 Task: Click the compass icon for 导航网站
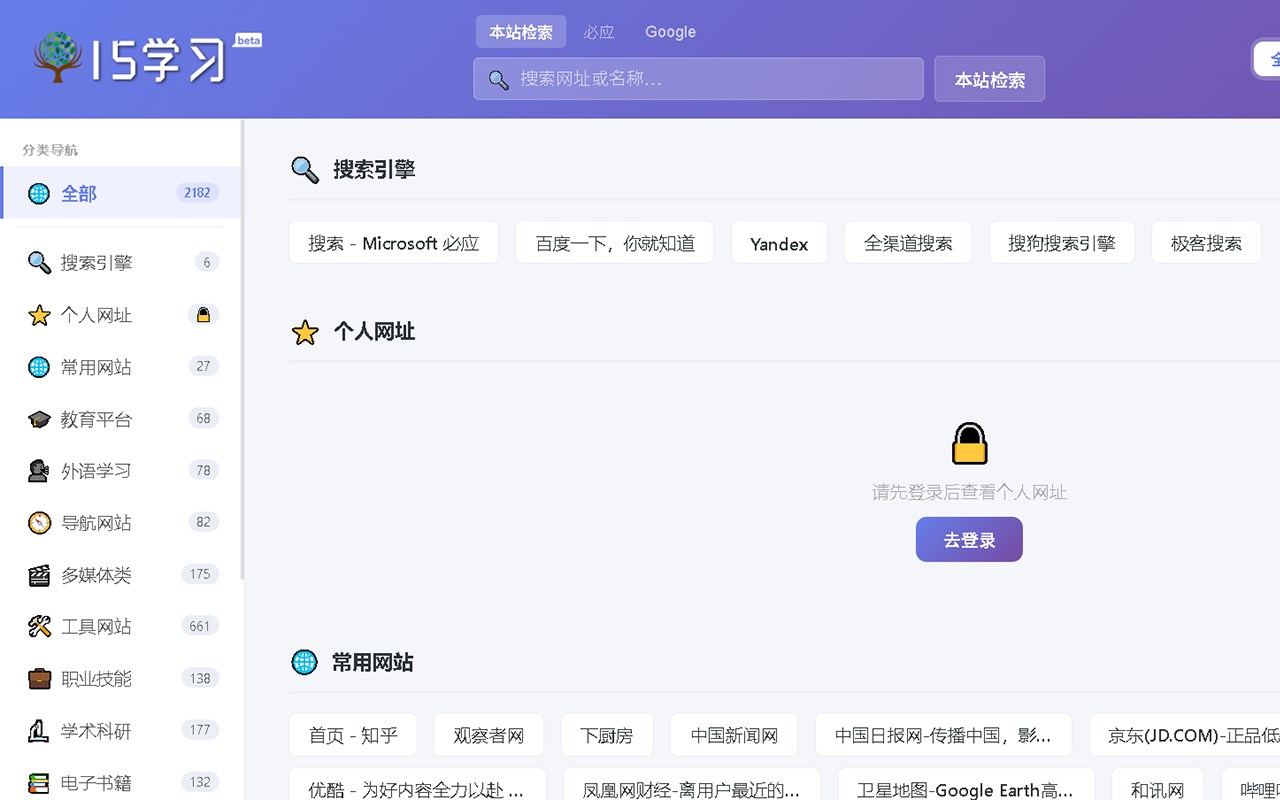click(39, 523)
